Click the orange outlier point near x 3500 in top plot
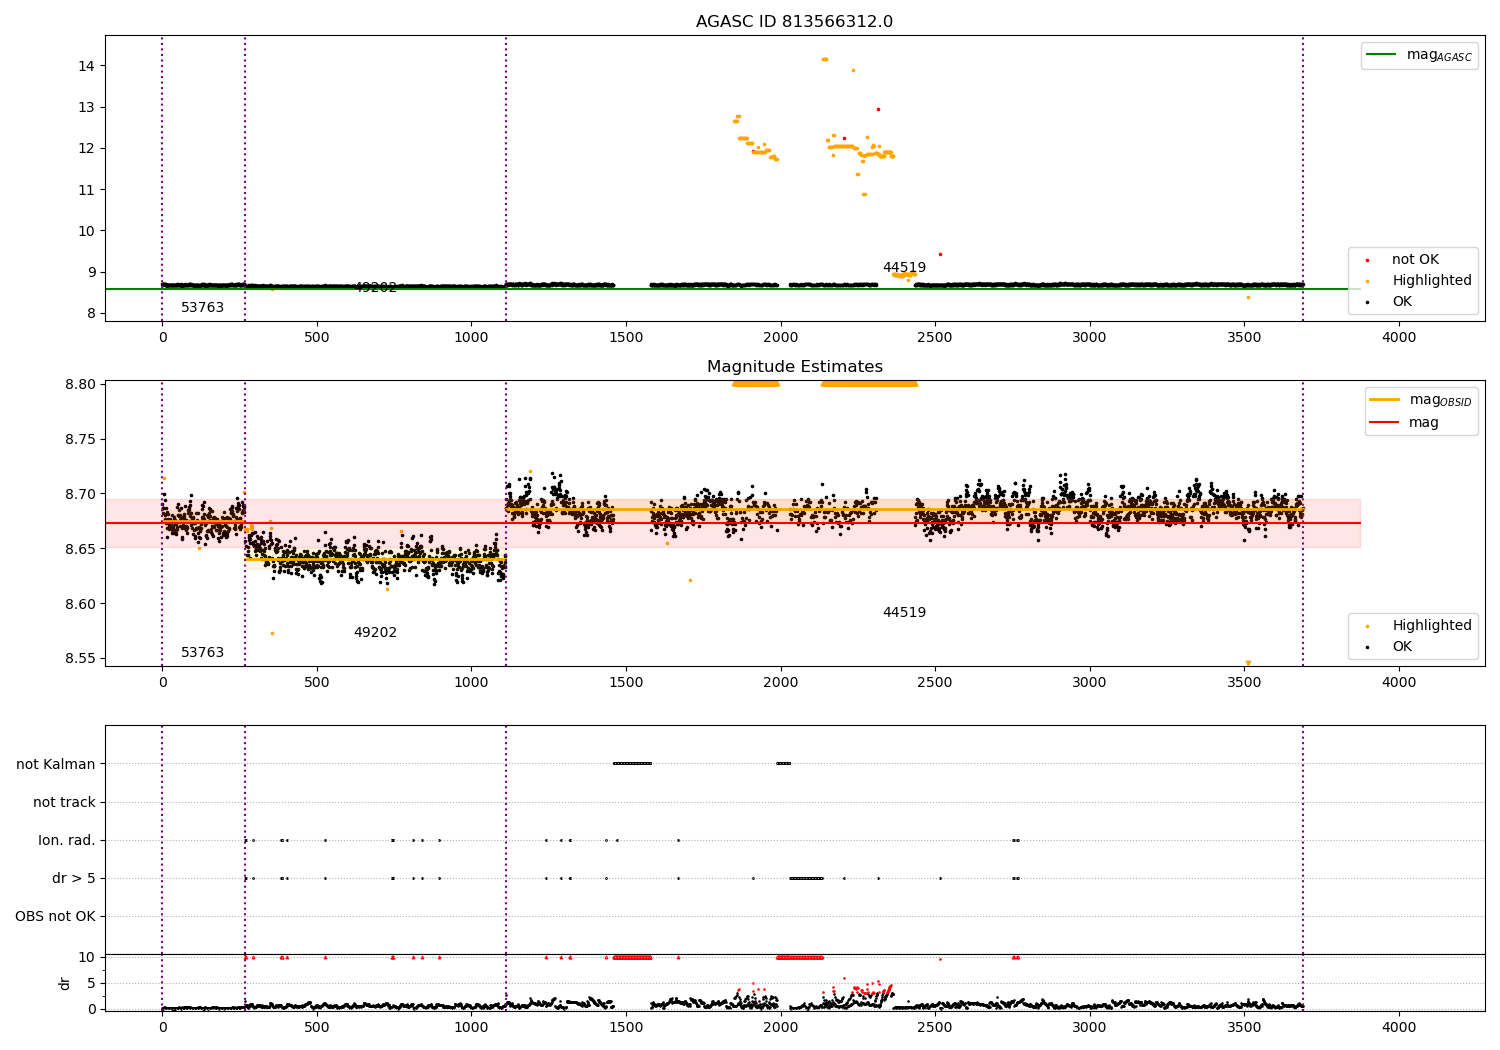Screen dimensions: 1500x1050 tap(1248, 297)
